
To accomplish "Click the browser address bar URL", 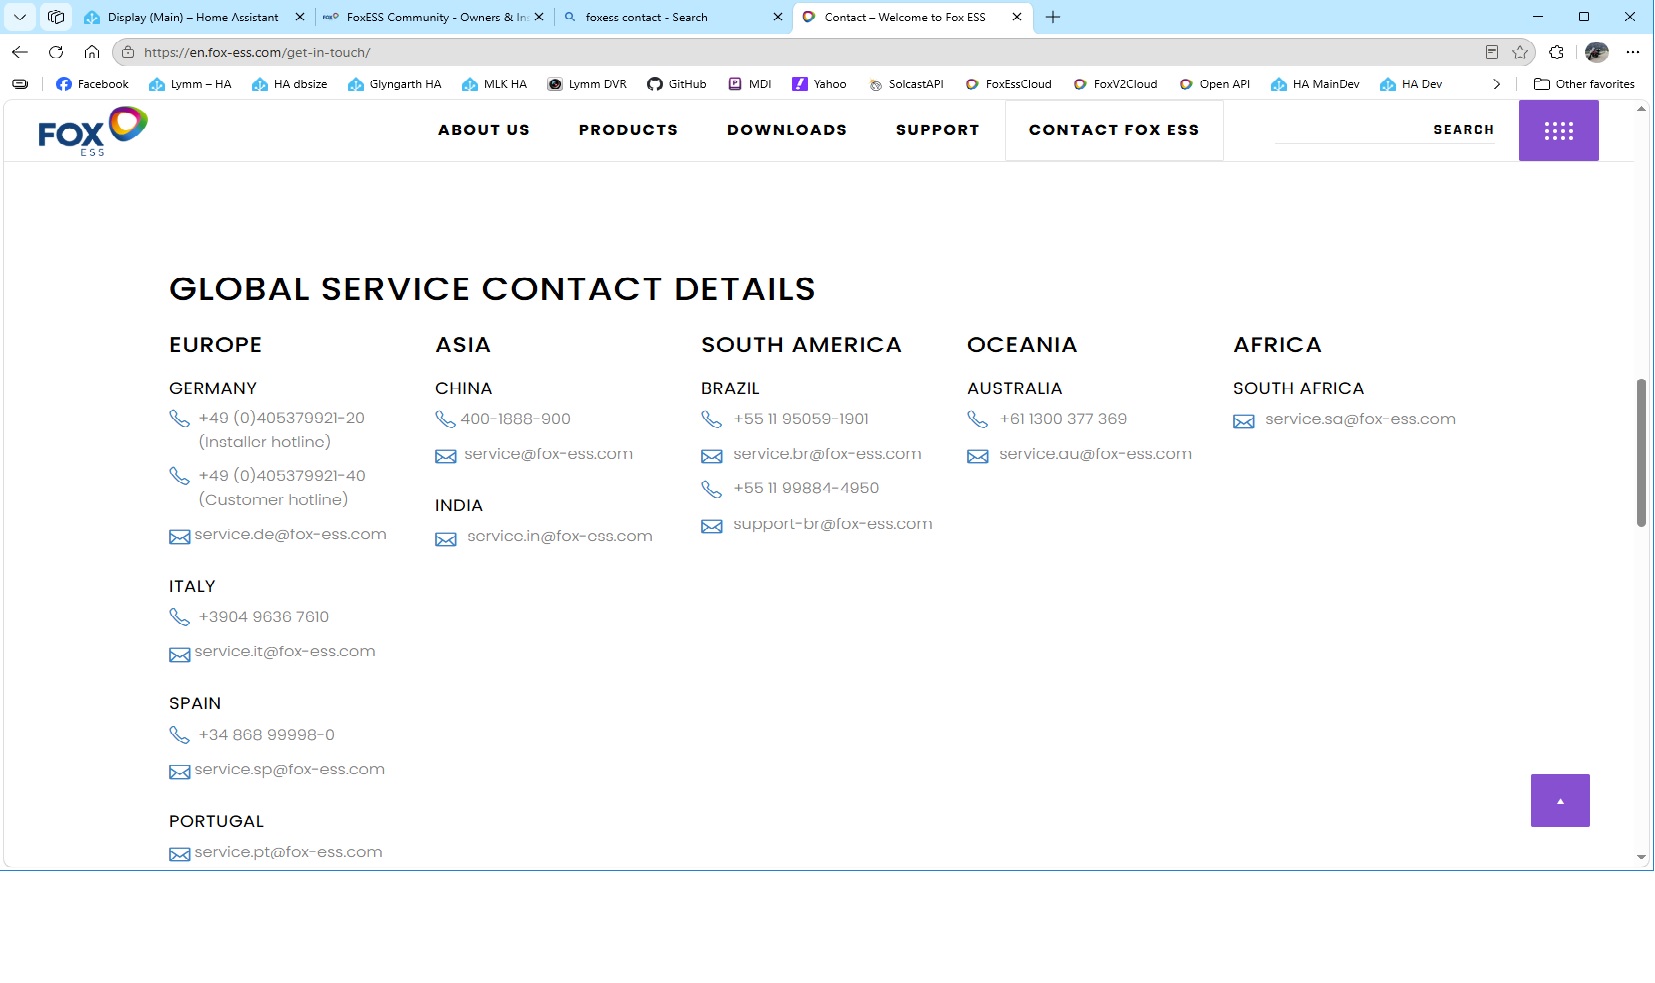I will [257, 52].
